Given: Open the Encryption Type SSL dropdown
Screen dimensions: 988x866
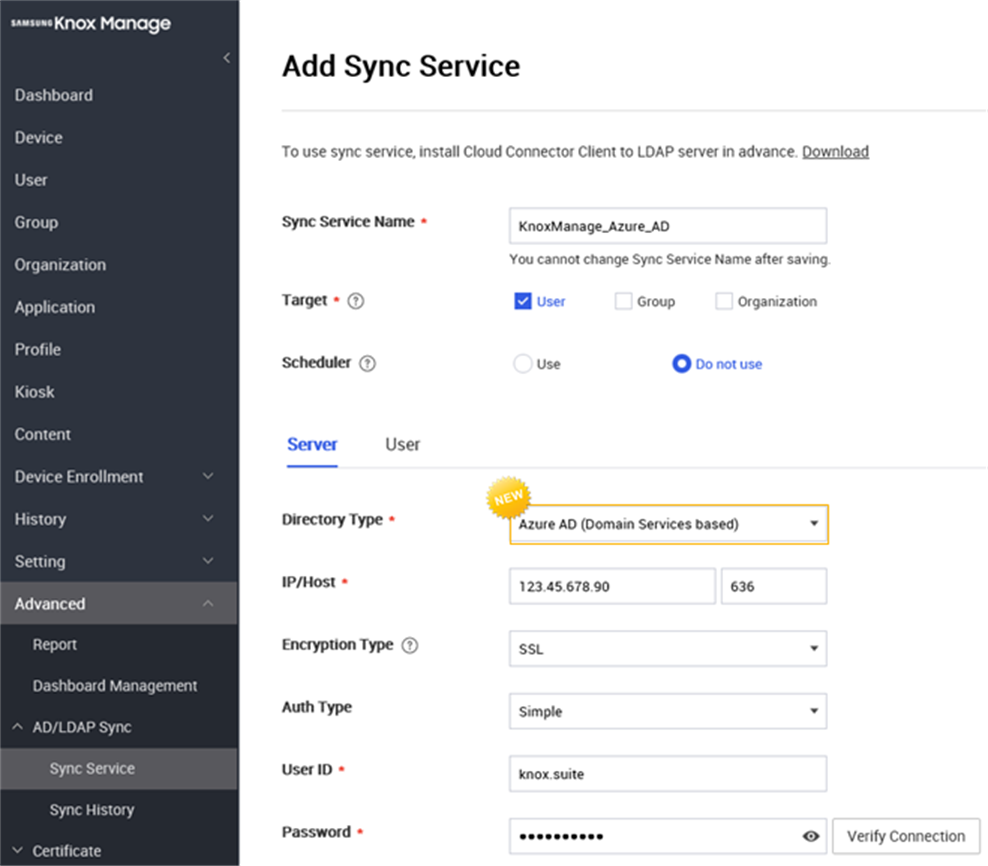Looking at the screenshot, I should coord(668,649).
